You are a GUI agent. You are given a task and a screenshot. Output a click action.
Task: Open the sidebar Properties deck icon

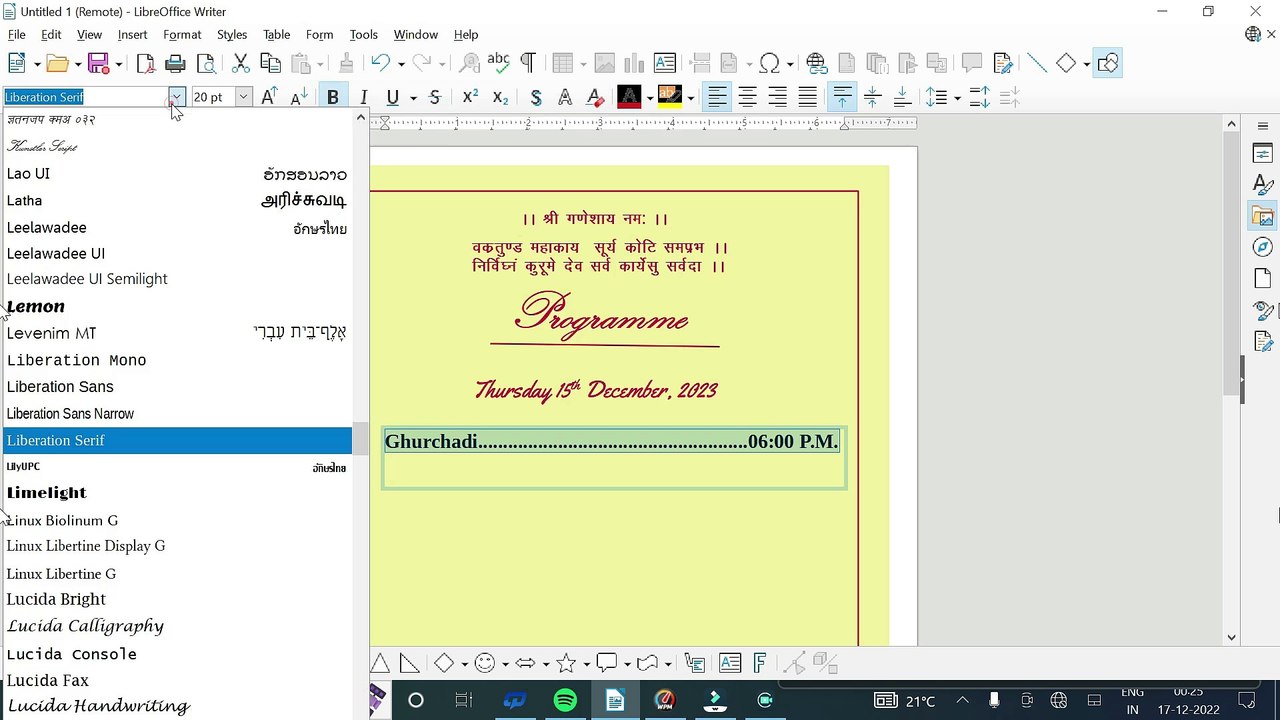(1262, 153)
